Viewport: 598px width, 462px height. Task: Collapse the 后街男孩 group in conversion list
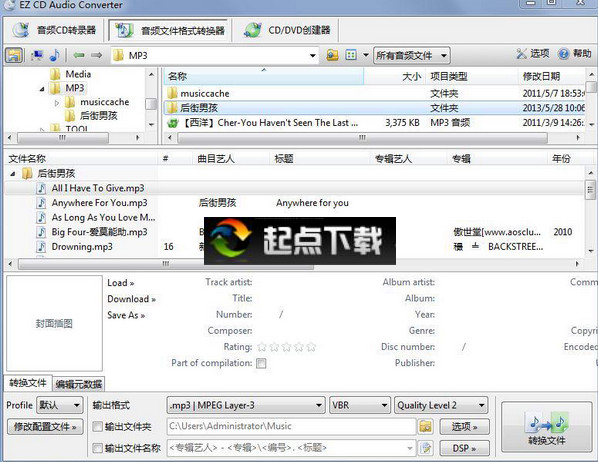pos(13,174)
